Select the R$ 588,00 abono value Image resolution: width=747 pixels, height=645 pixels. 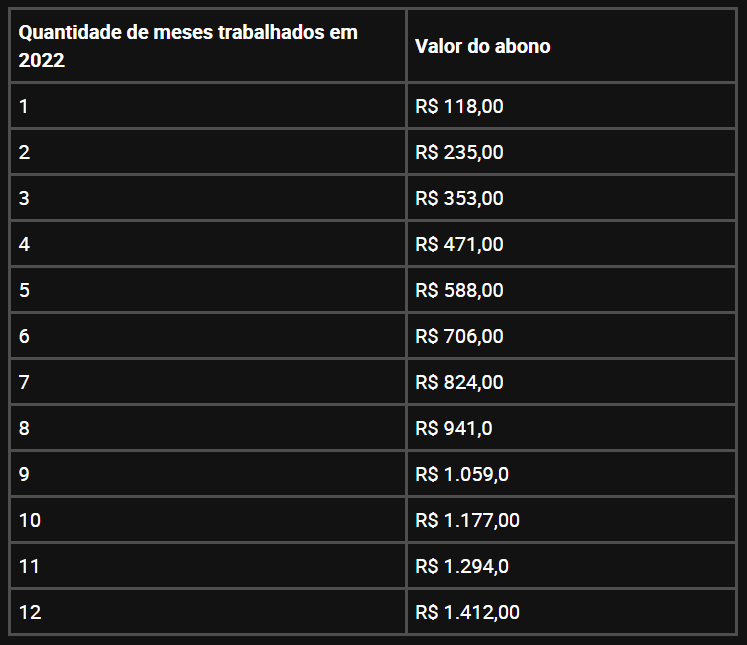click(x=459, y=290)
